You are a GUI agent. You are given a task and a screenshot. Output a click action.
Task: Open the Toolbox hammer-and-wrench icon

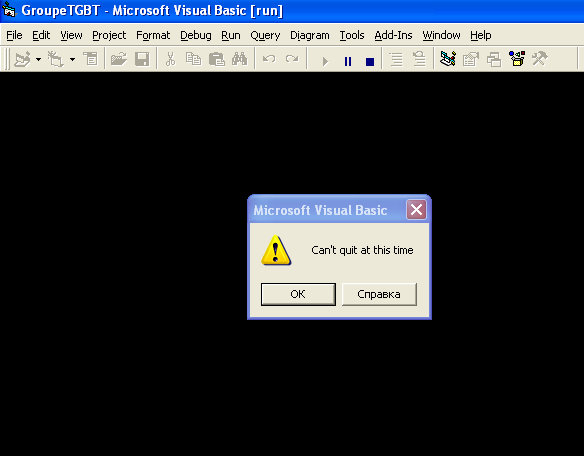coord(540,59)
